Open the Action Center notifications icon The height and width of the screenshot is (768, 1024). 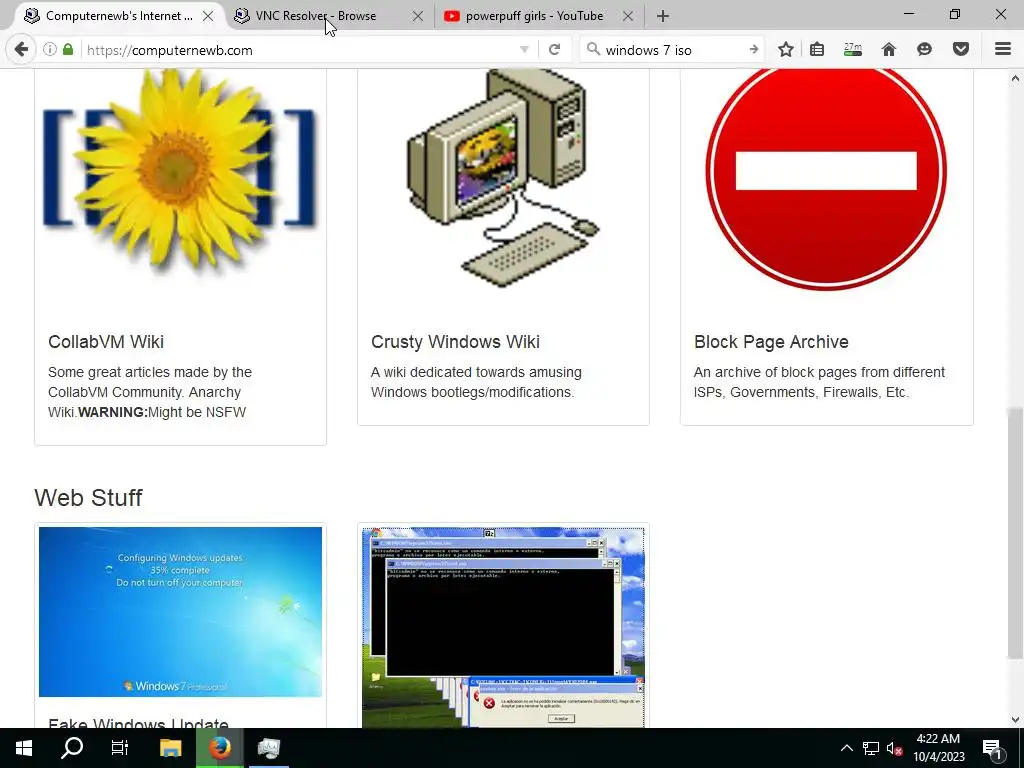pyautogui.click(x=992, y=749)
